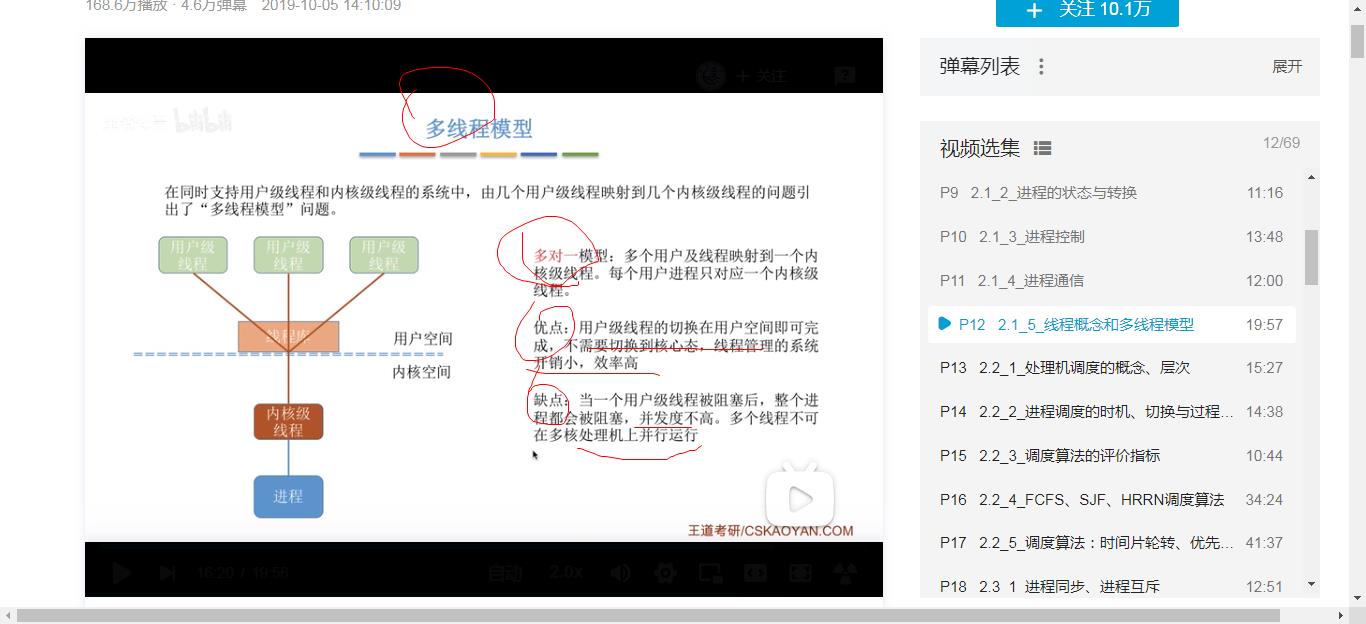Open episode P13 2.2_1_处理机调度的概念、层次
Image resolution: width=1366 pixels, height=624 pixels.
pos(1112,368)
